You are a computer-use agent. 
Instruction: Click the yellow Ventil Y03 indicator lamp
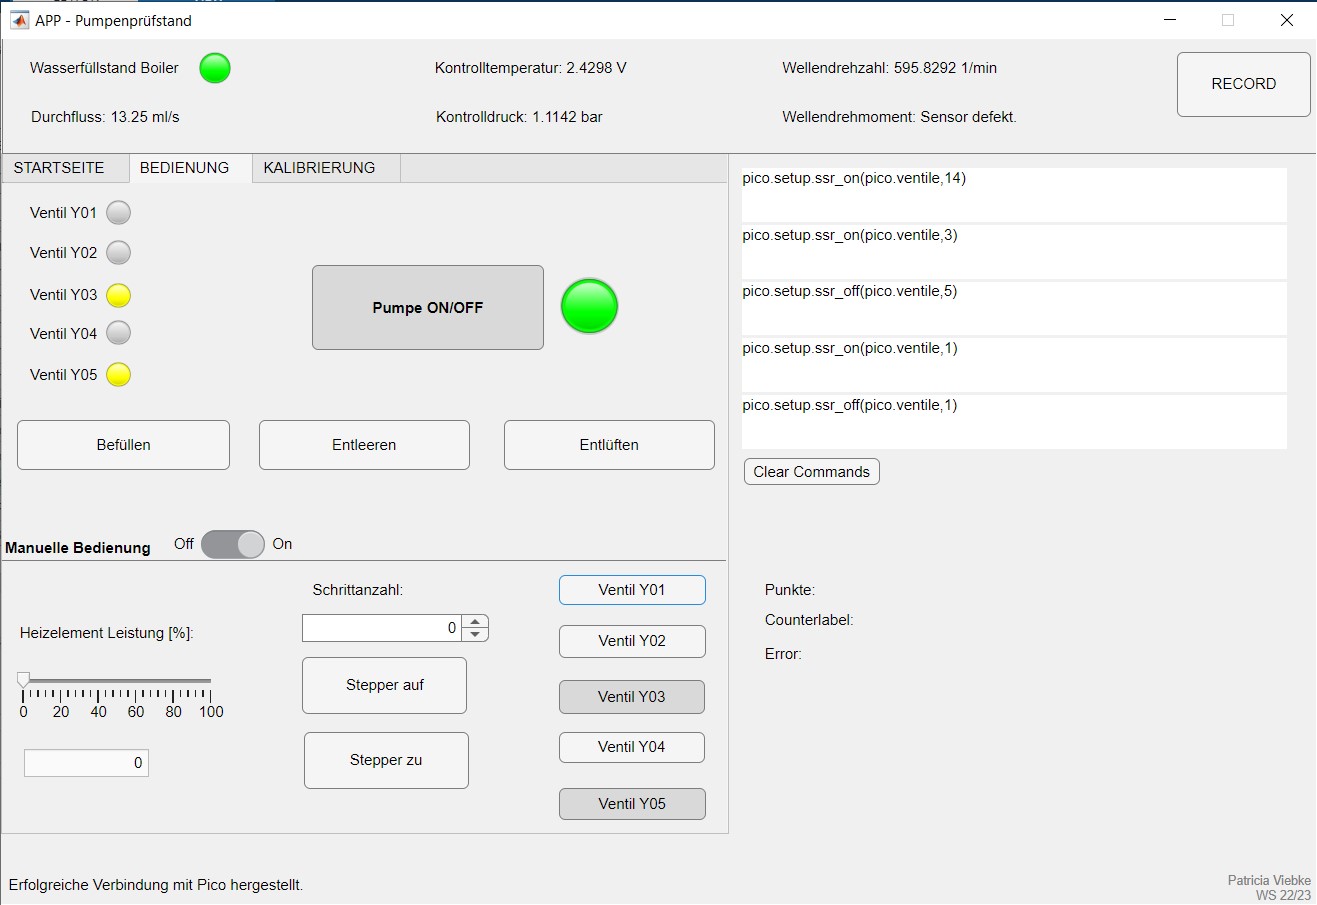(119, 295)
